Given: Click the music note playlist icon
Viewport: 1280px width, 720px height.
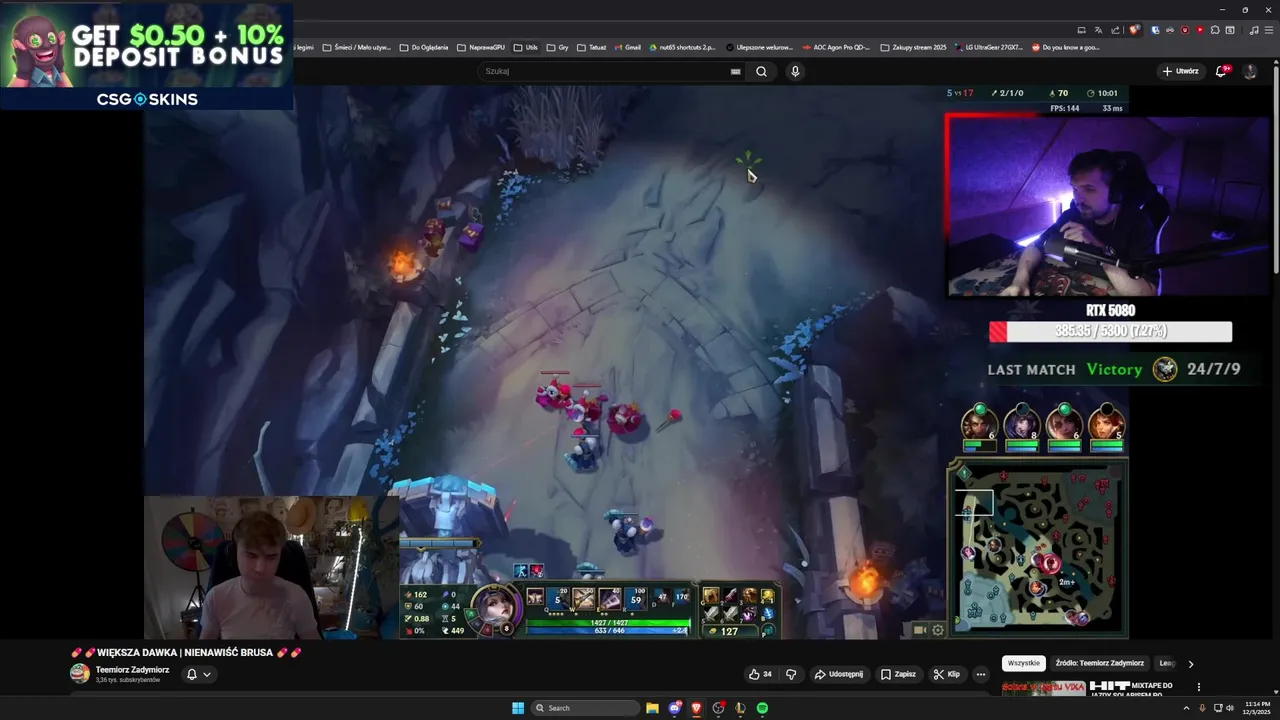Looking at the screenshot, I should click(1254, 30).
